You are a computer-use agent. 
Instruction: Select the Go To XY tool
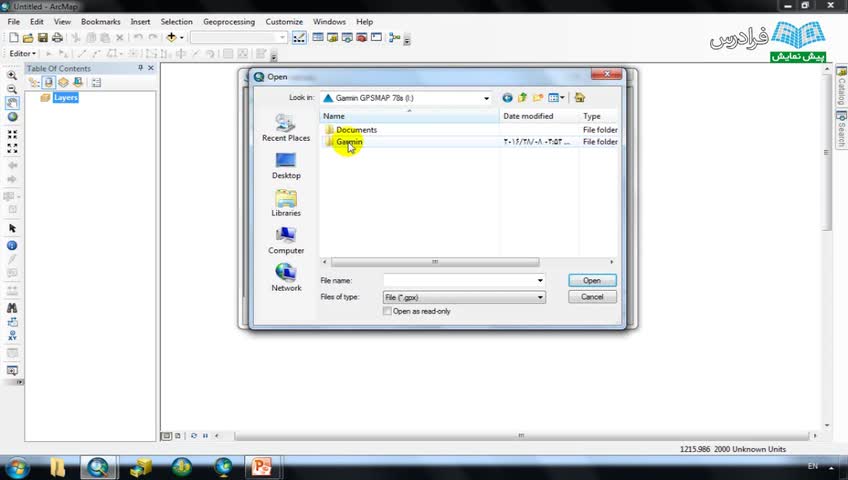12,336
